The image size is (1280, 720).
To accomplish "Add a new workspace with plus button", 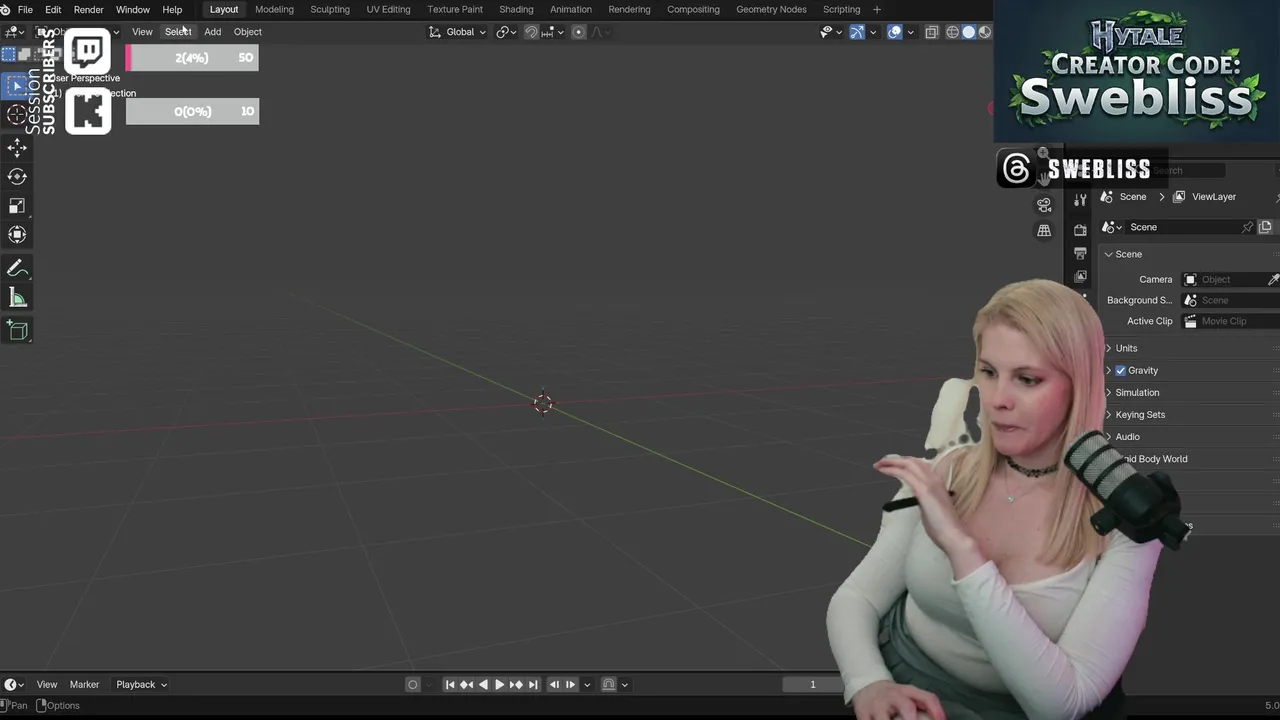I will tap(877, 9).
